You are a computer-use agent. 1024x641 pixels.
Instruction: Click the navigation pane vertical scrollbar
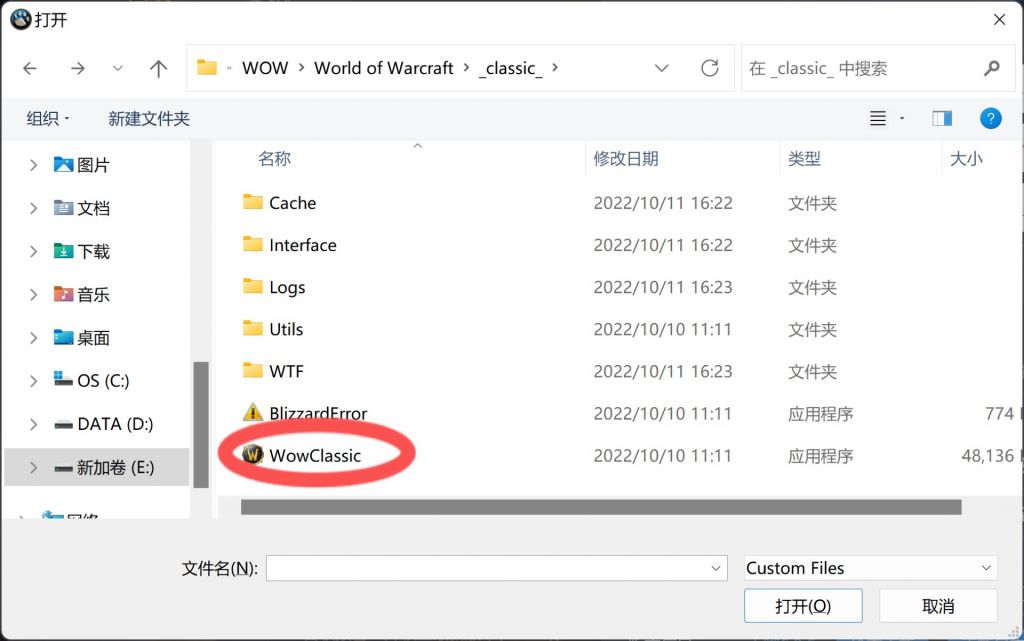tap(201, 424)
